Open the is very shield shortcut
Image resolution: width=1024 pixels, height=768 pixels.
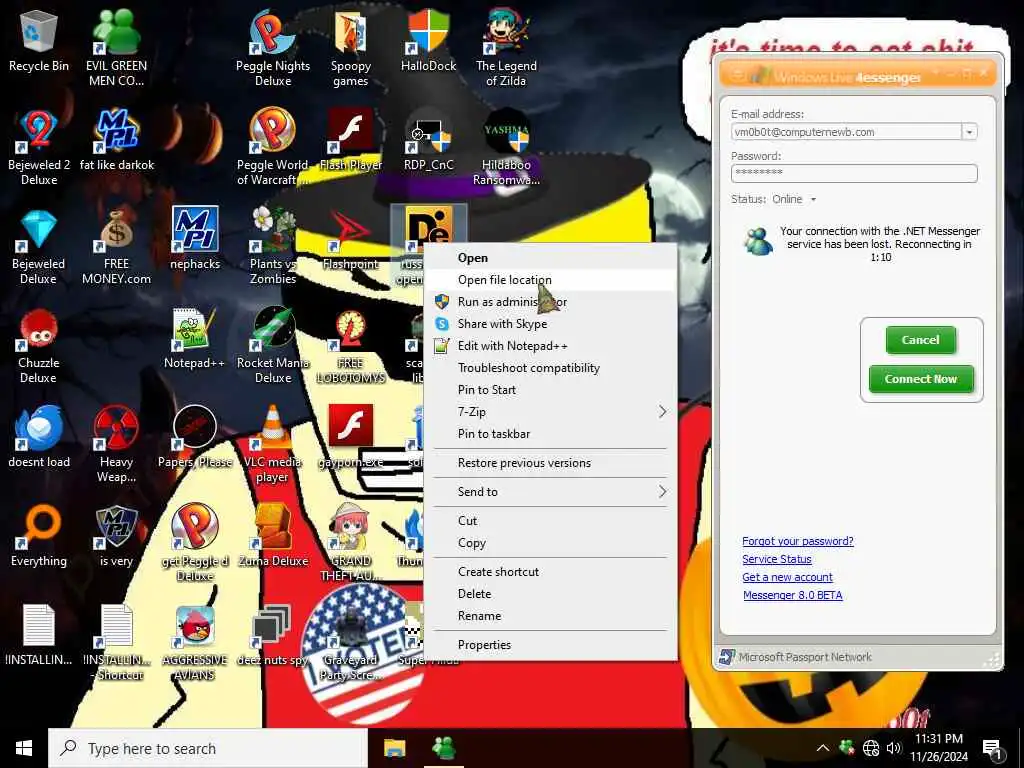click(x=116, y=536)
